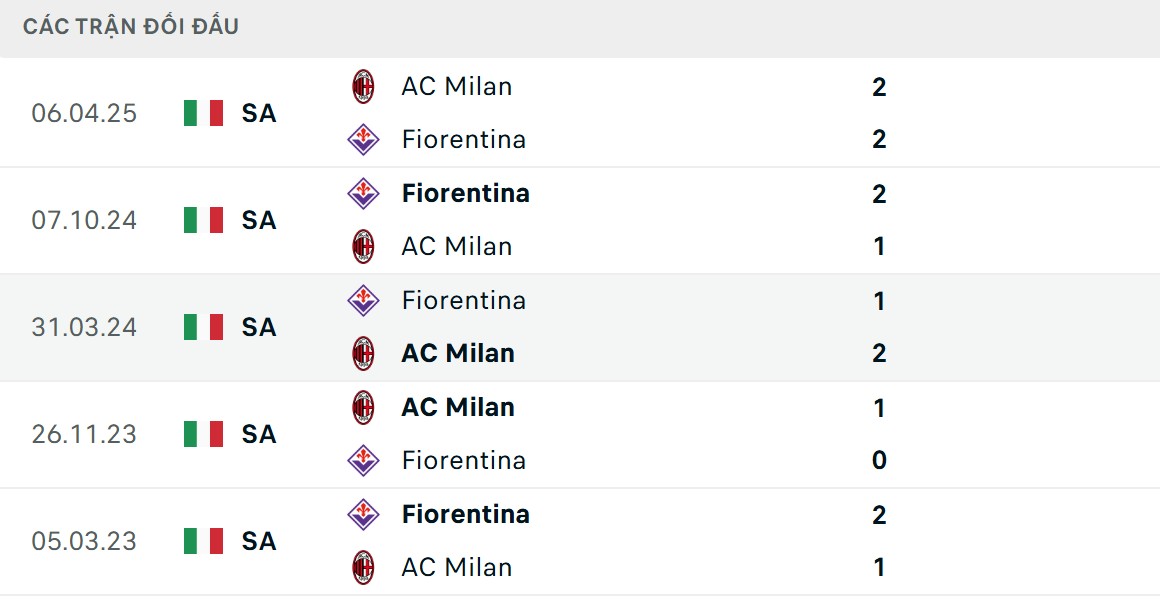
Task: Click SA league label for 26.11.23
Action: click(258, 434)
